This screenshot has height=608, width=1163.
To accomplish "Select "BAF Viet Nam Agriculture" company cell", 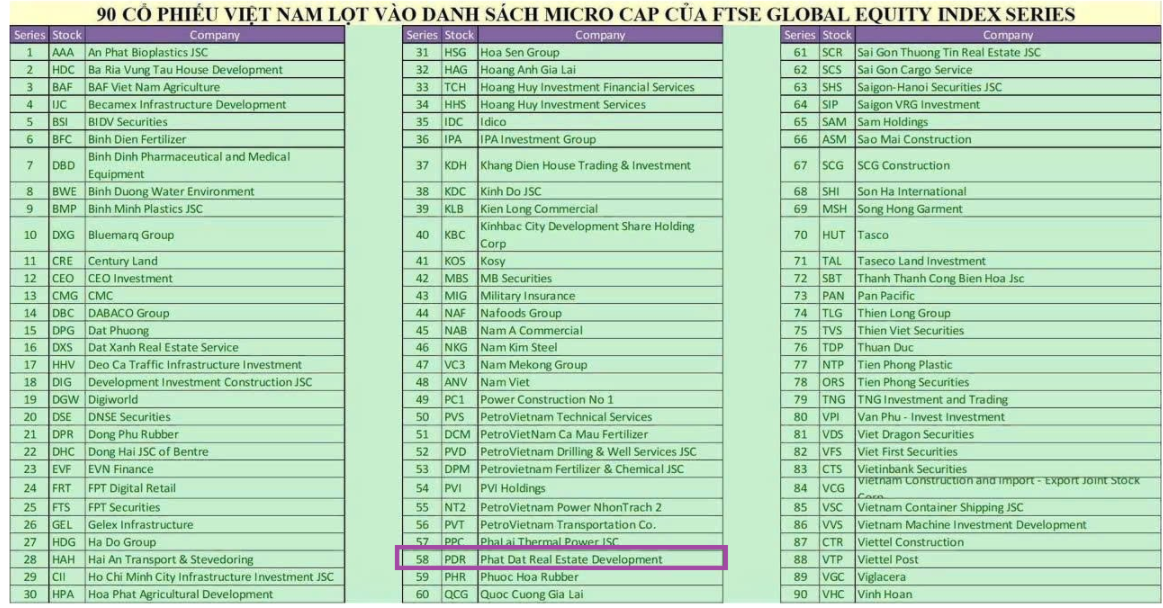I will click(214, 87).
